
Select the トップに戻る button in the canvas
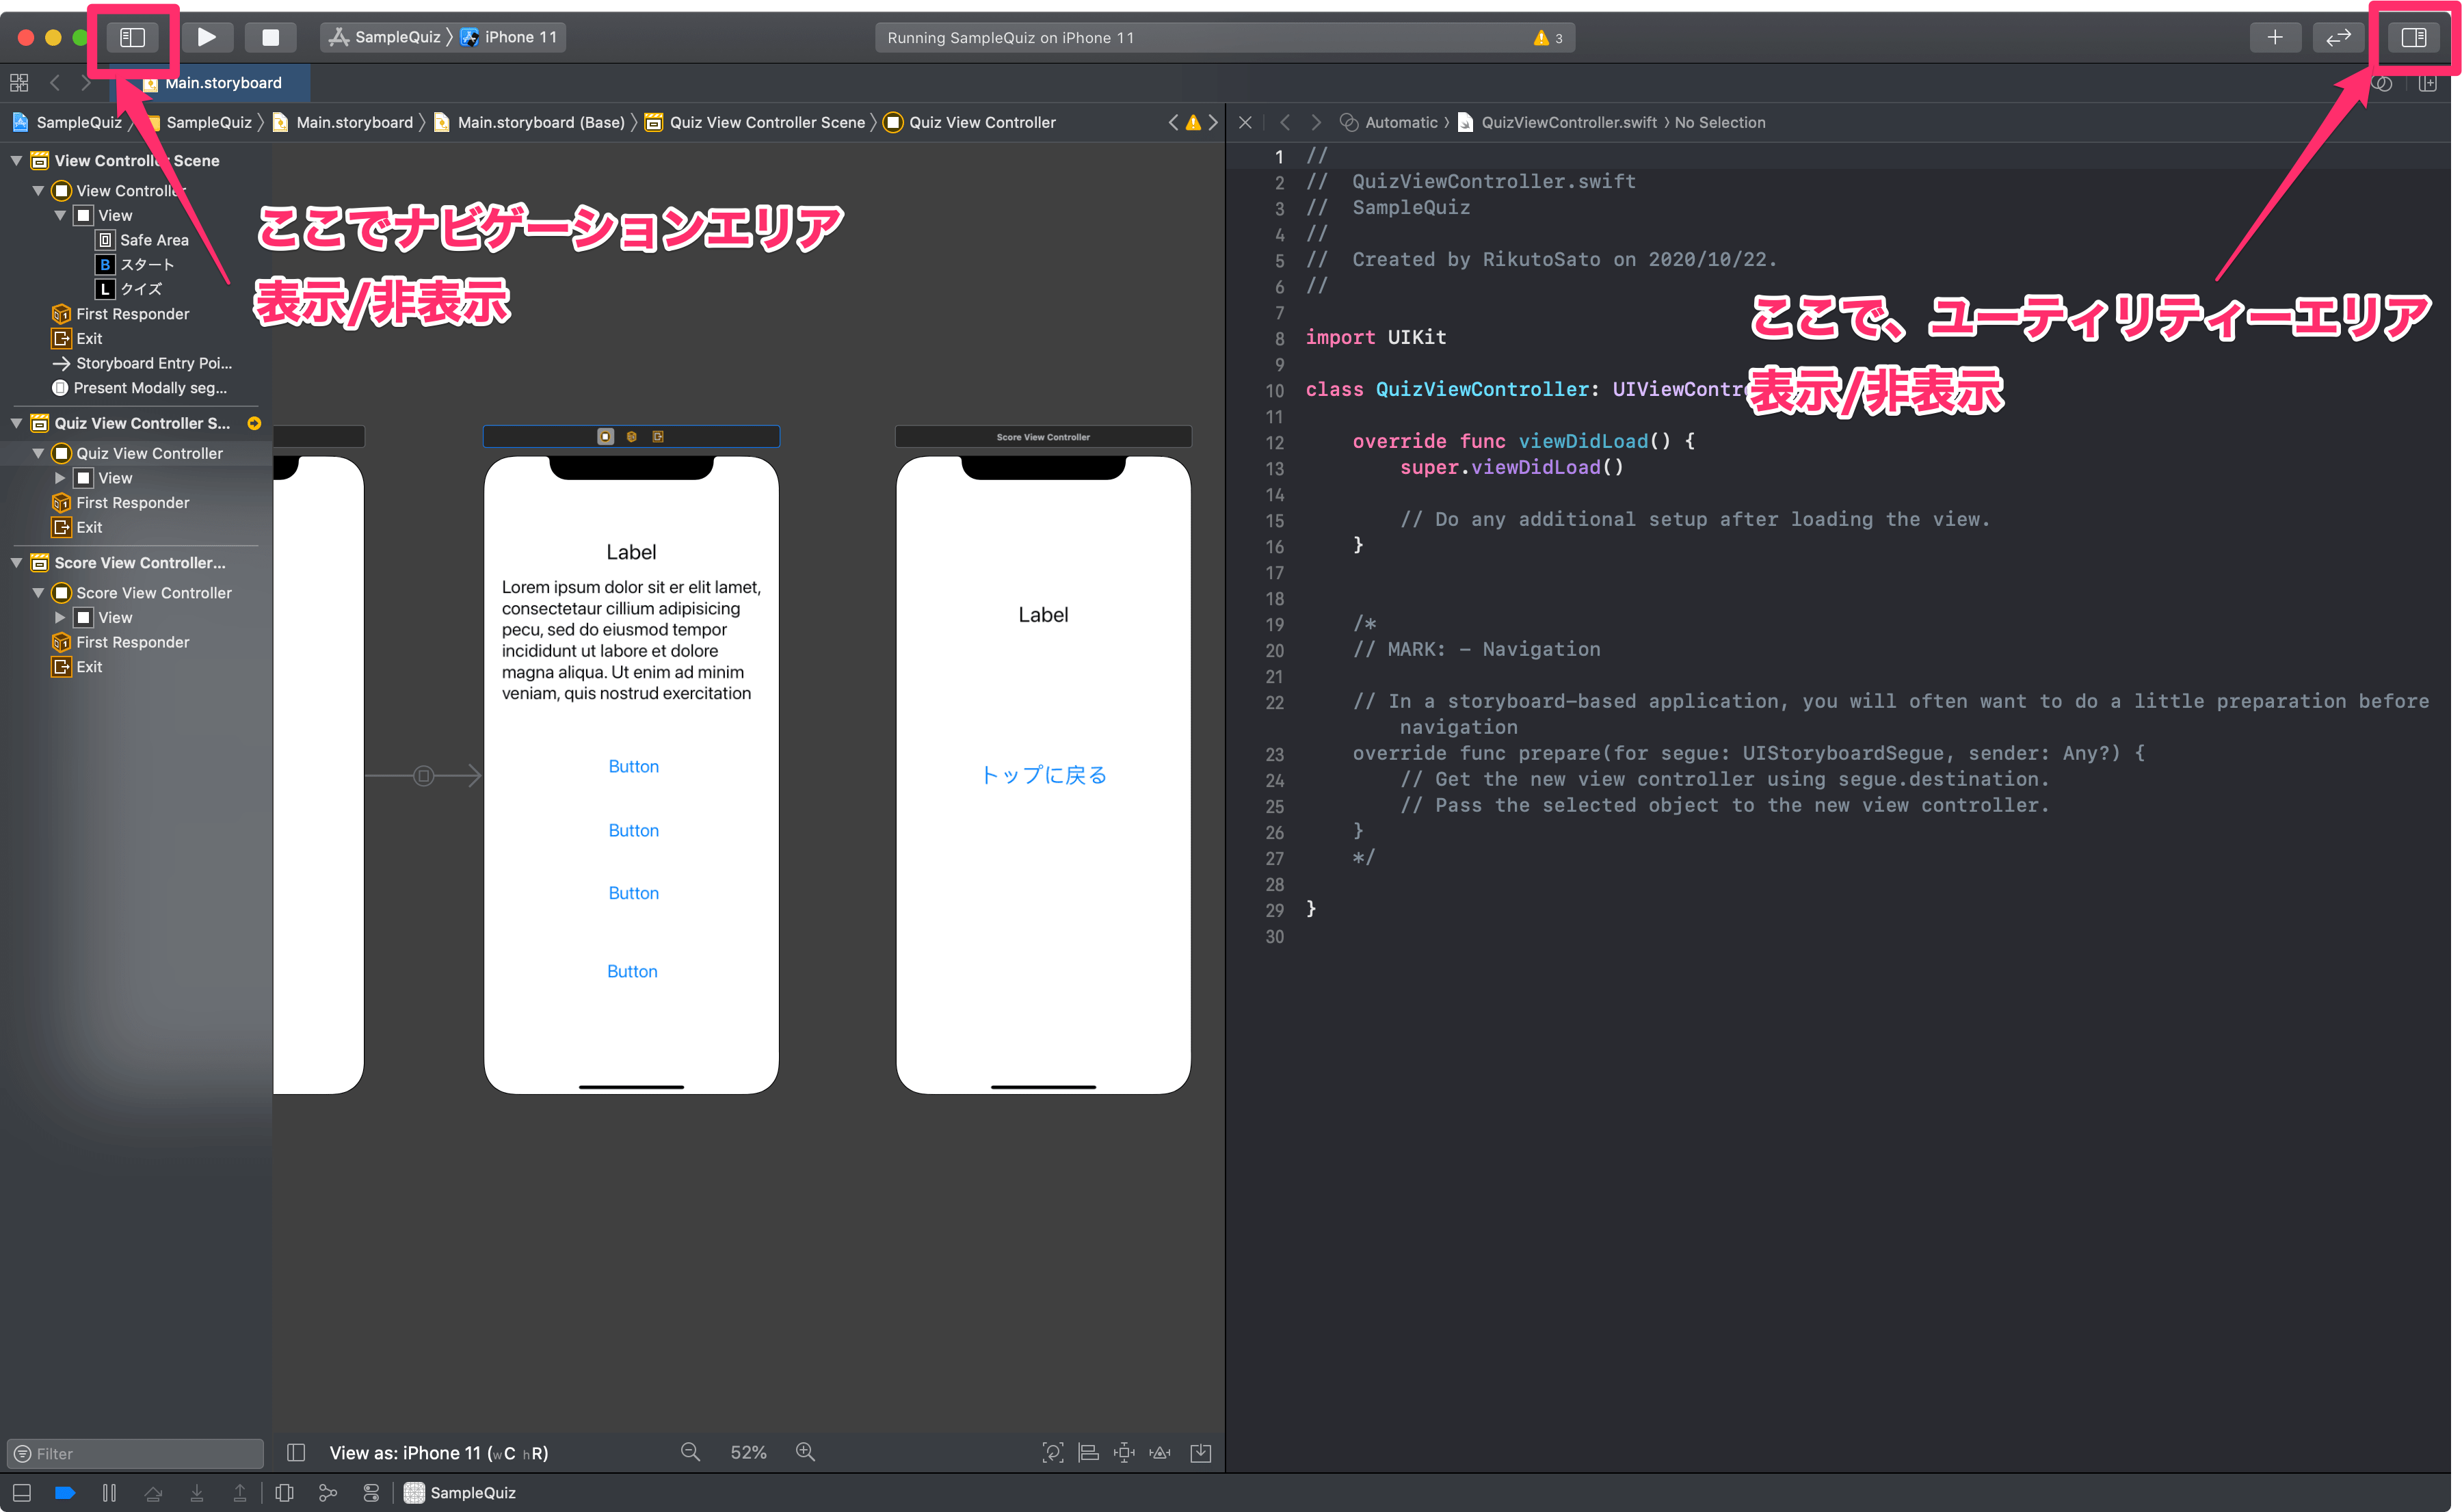click(x=1043, y=774)
